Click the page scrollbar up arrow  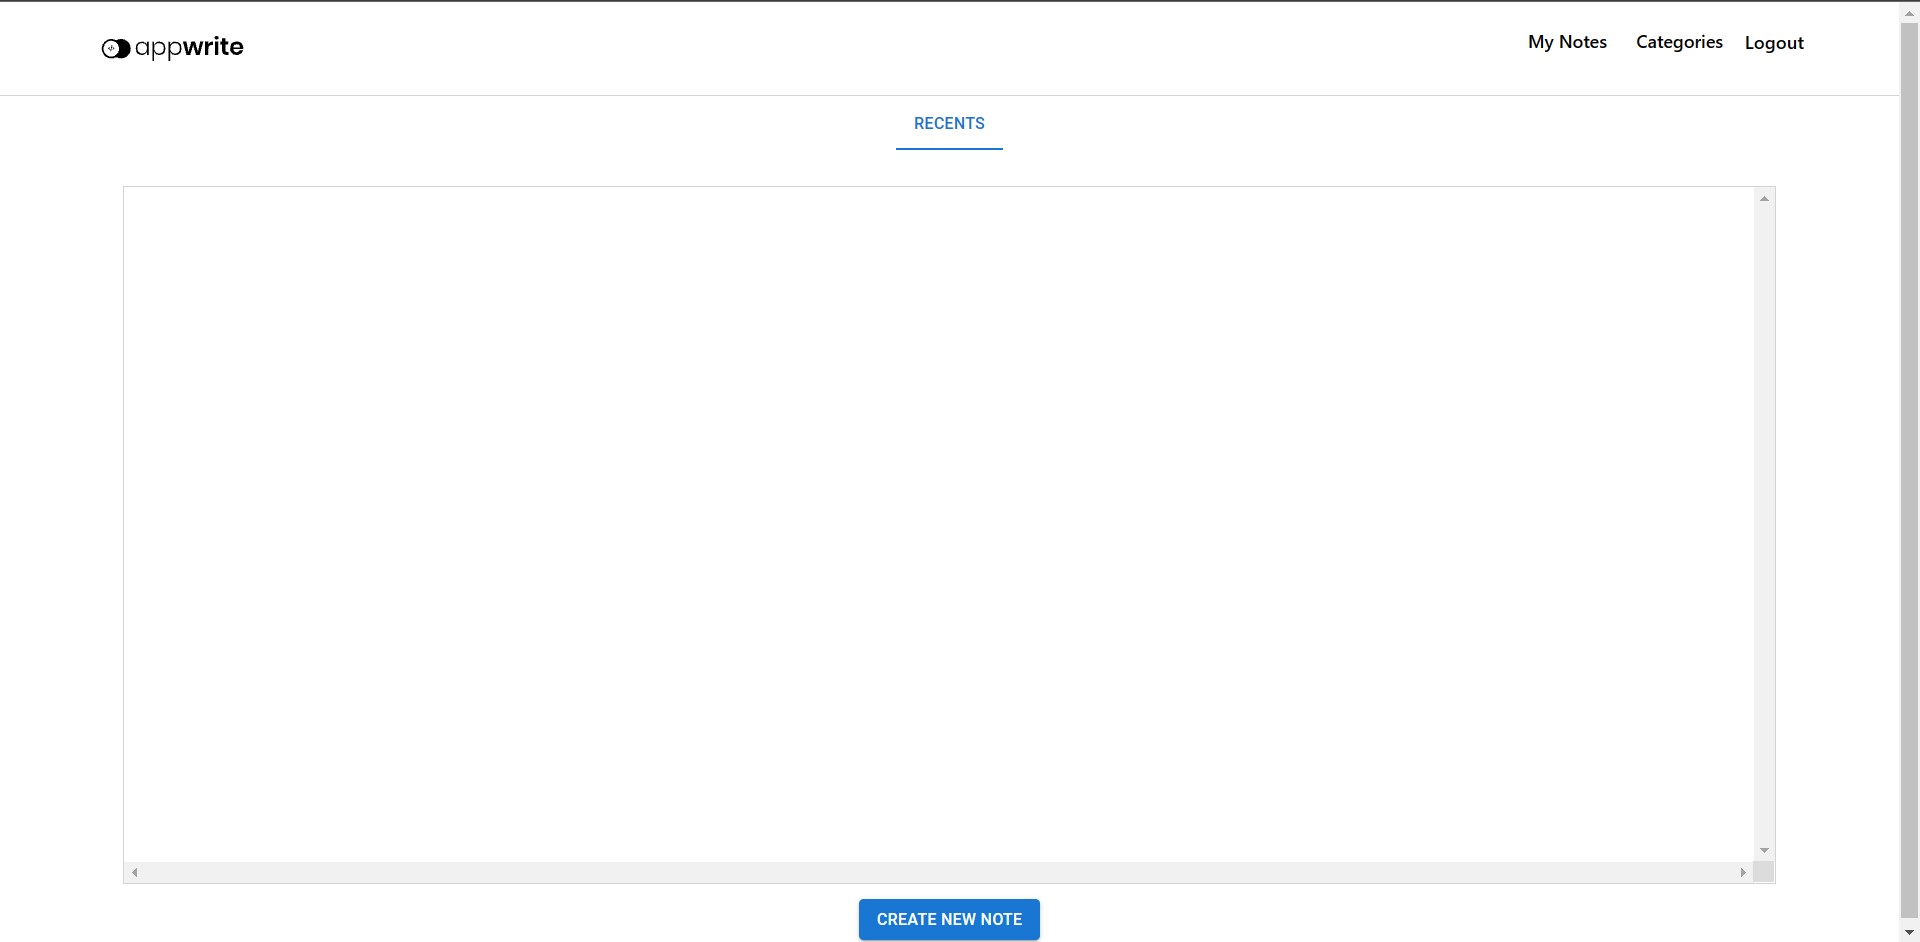pyautogui.click(x=1909, y=13)
